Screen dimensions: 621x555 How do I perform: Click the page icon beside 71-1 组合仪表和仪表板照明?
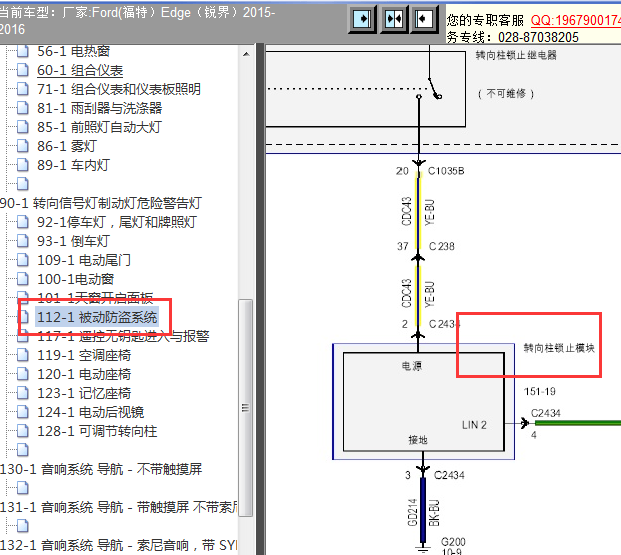point(23,89)
